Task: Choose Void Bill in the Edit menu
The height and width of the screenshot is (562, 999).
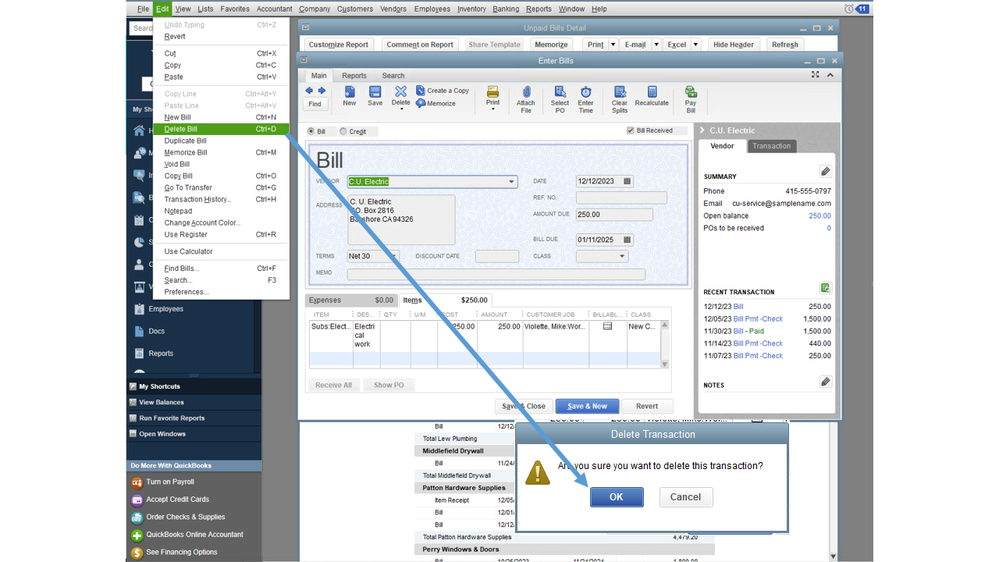Action: 176,164
